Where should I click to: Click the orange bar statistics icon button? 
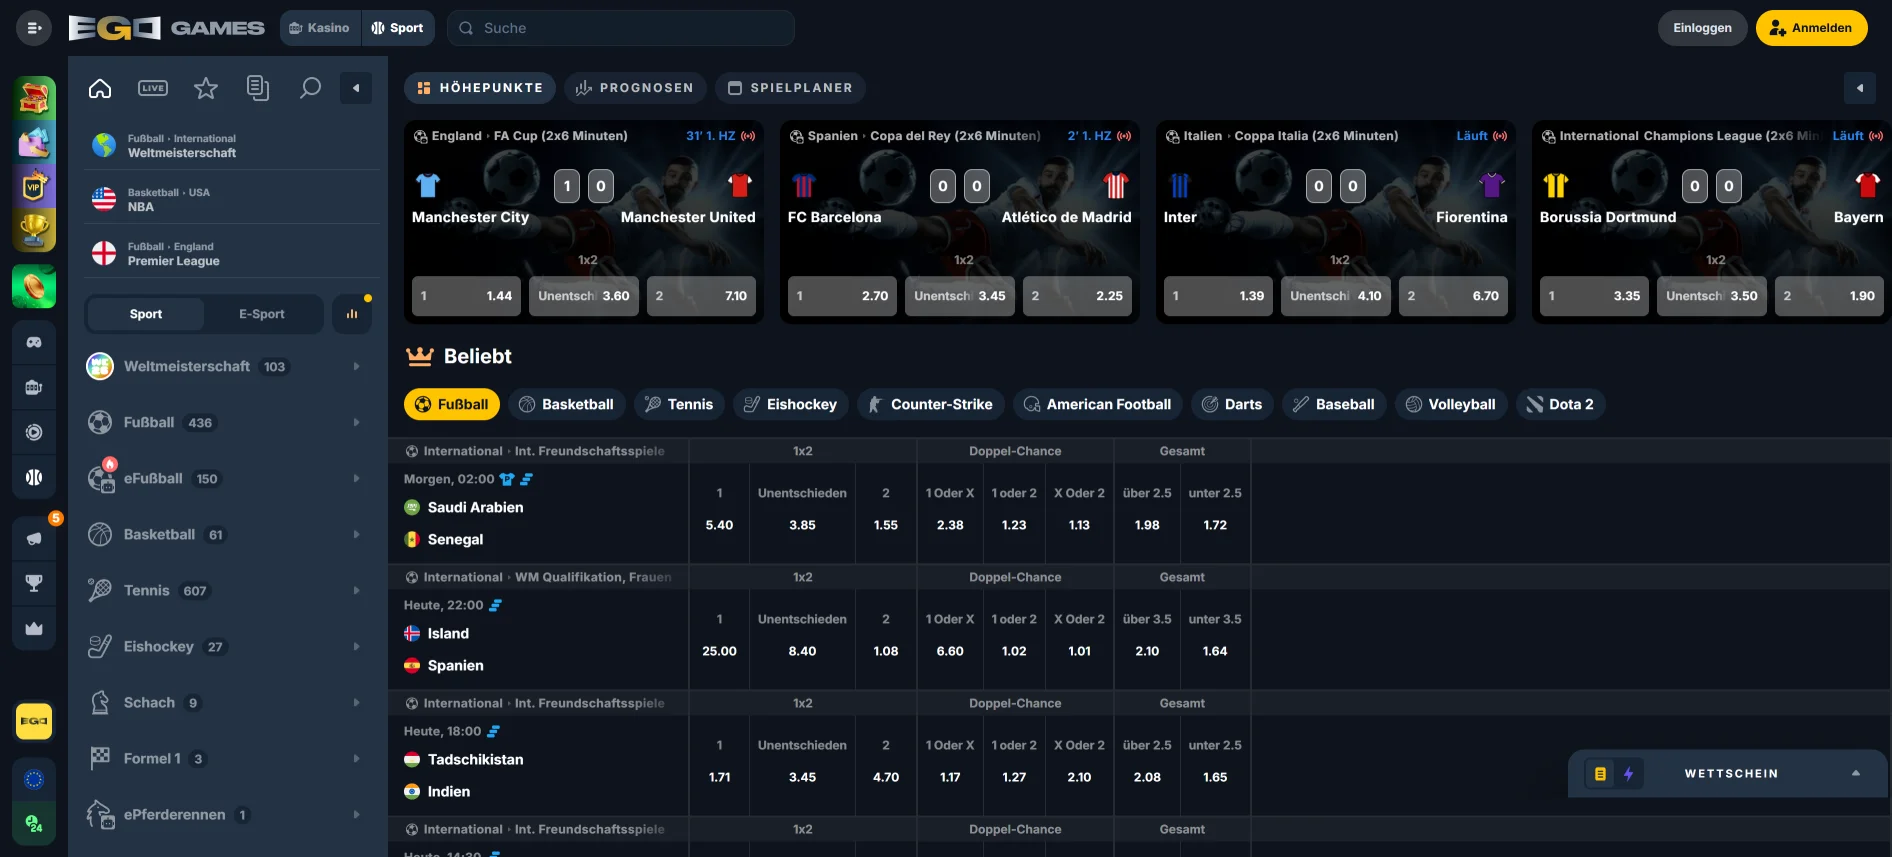click(x=352, y=314)
